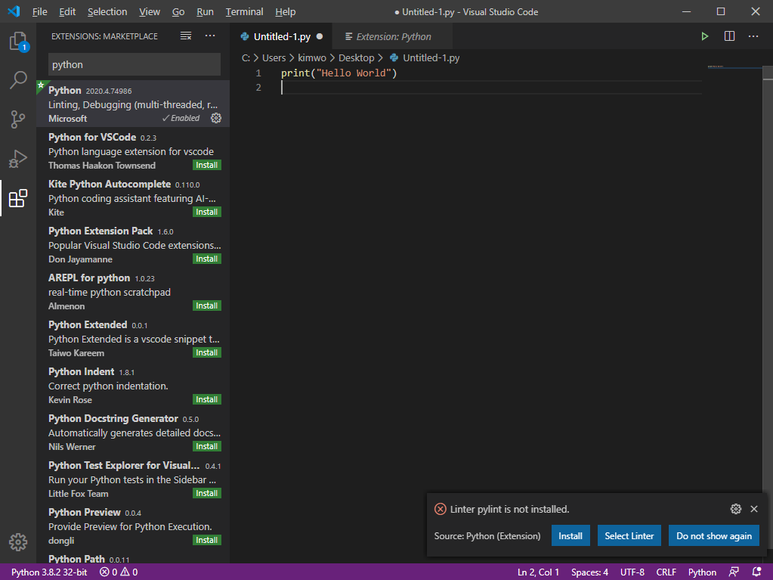Open Python Path extension entry
The height and width of the screenshot is (580, 773).
[133, 558]
